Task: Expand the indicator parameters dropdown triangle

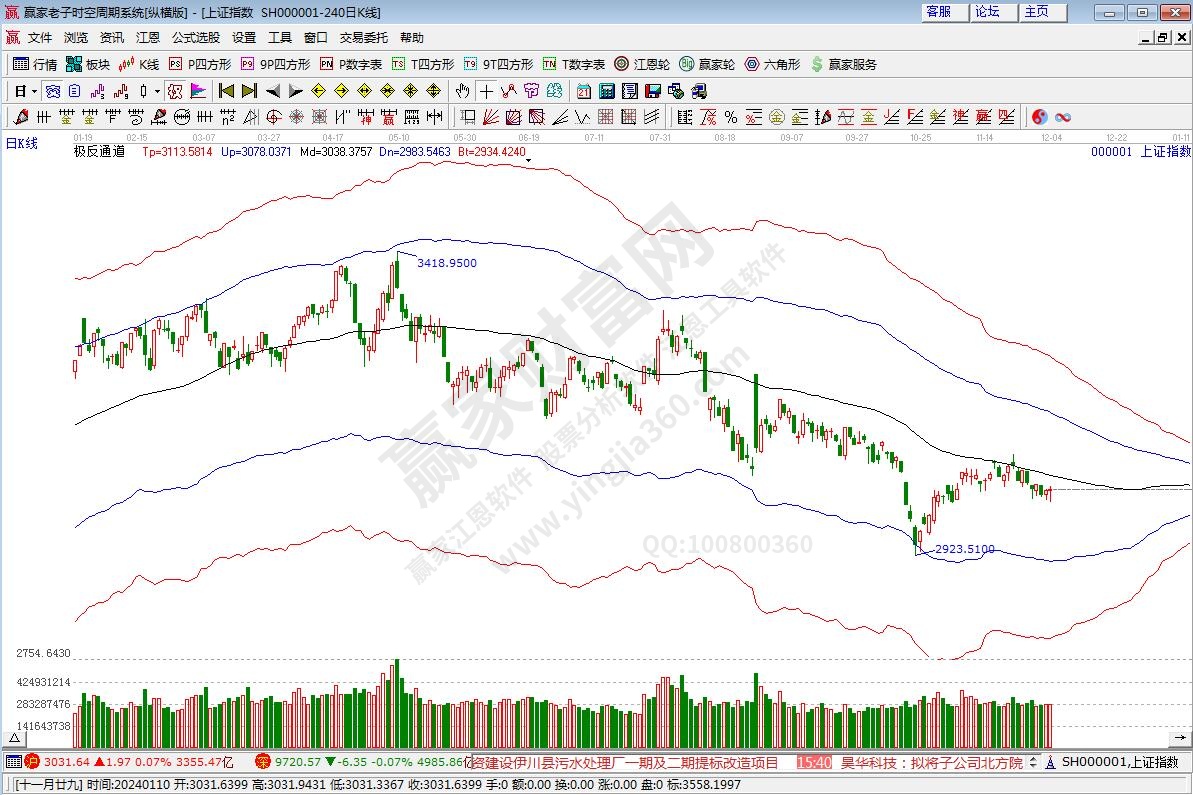Action: point(528,160)
